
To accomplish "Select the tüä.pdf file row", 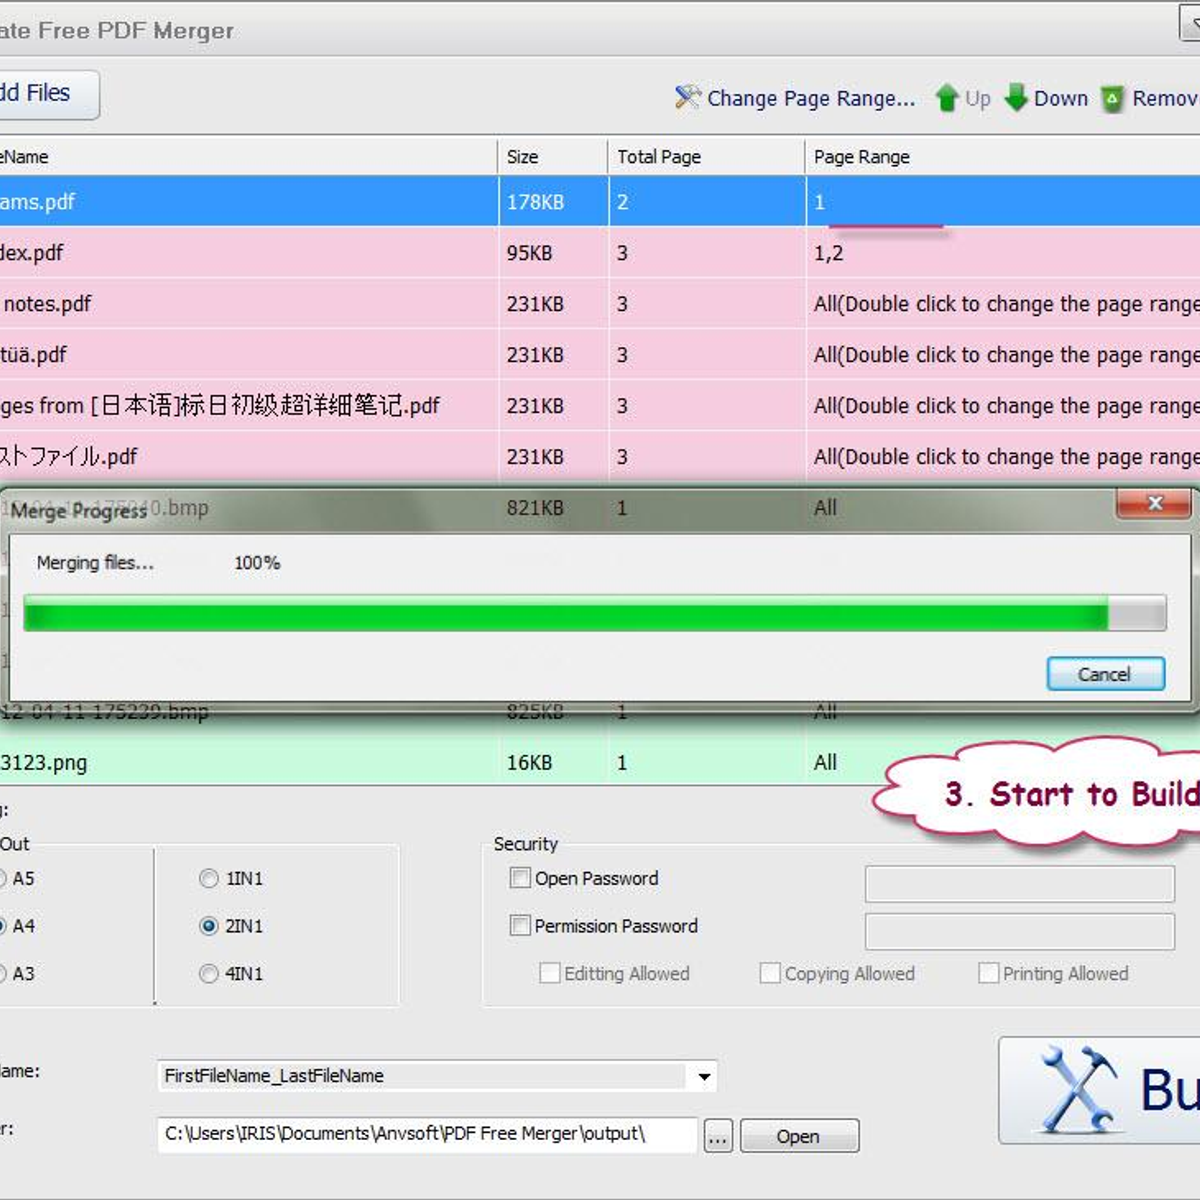I will point(600,355).
